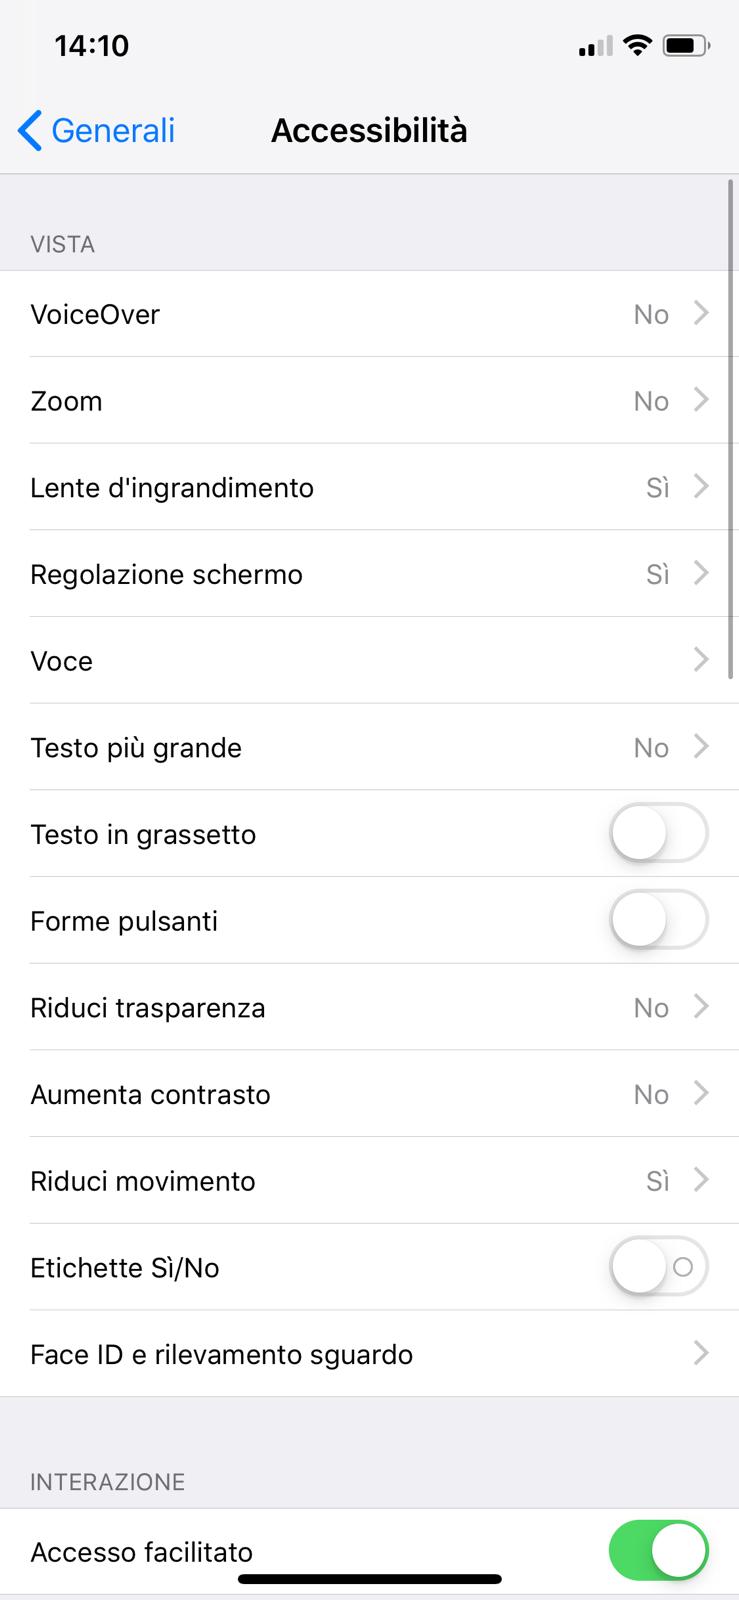
Task: Tap the home indicator bar at the bottom
Action: (369, 1580)
